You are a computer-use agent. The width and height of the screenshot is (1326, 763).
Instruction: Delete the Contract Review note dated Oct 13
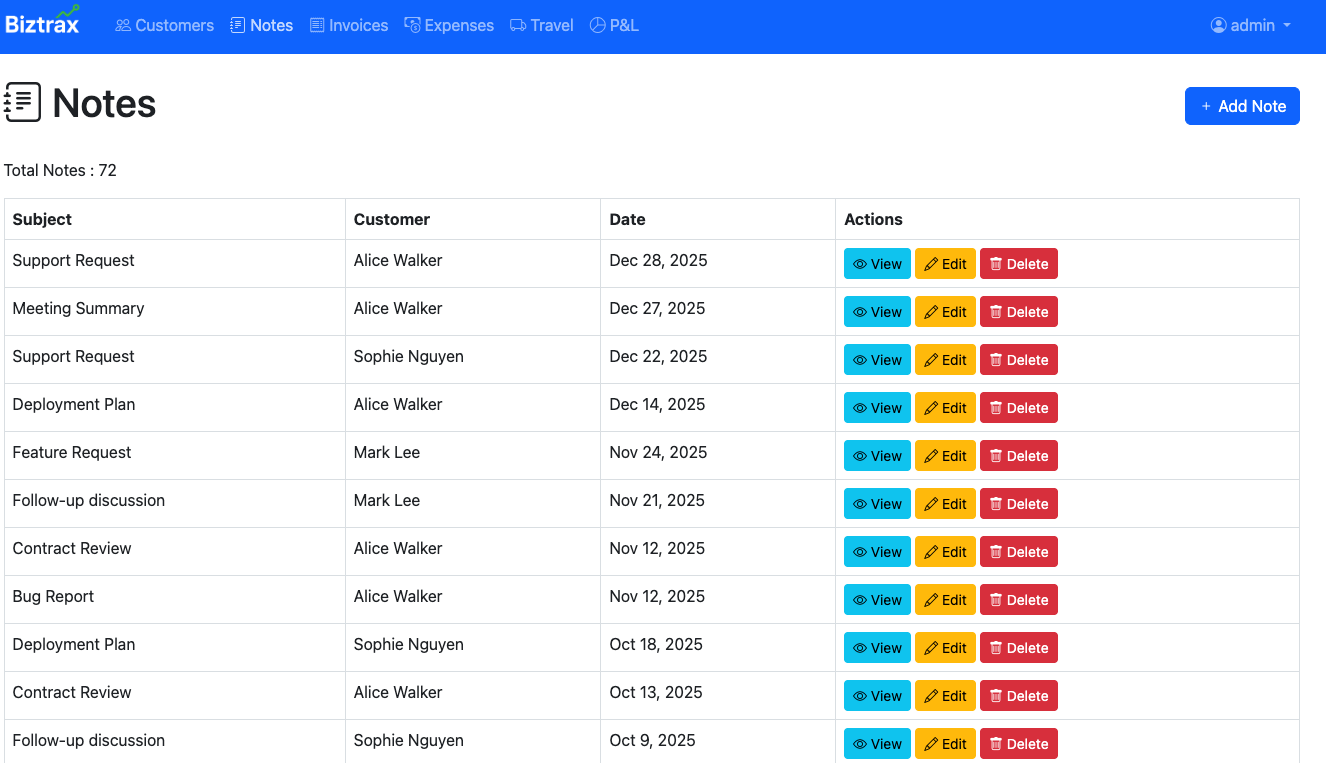1019,695
